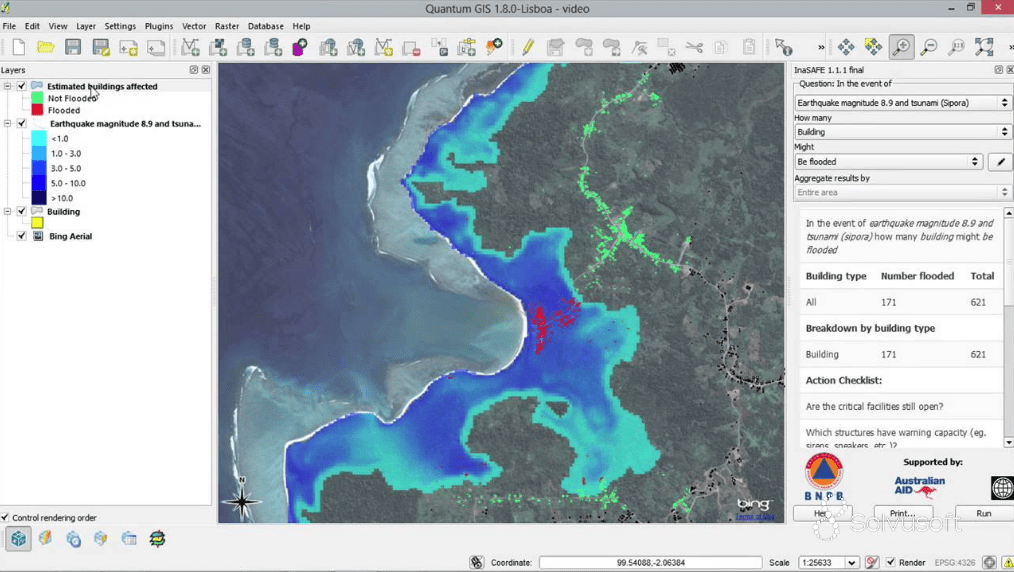The height and width of the screenshot is (572, 1014).
Task: Open a project with the yellow folder icon
Action: tap(45, 47)
